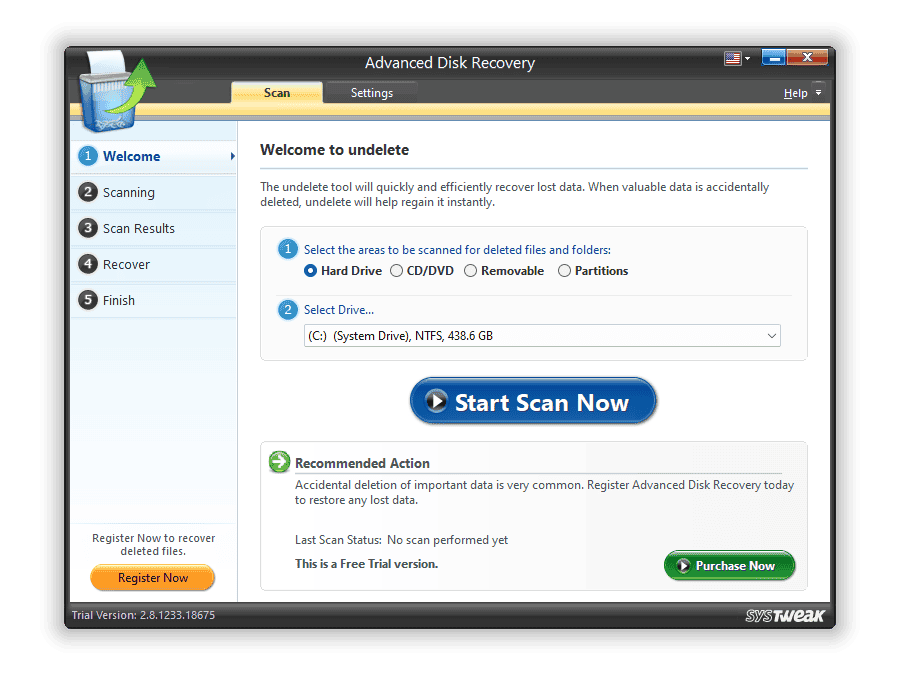Screen dimensions: 900x675
Task: Click the numbered 1 circle beside Select areas
Action: click(288, 249)
